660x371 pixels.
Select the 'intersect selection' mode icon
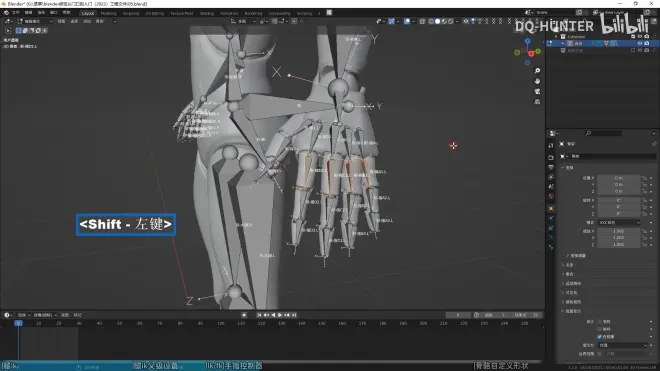click(45, 31)
